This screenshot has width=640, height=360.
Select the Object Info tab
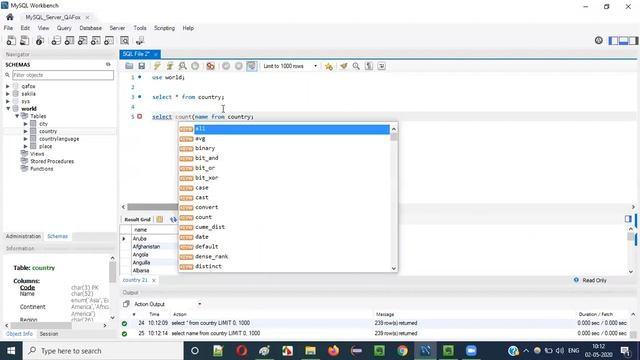[19, 334]
